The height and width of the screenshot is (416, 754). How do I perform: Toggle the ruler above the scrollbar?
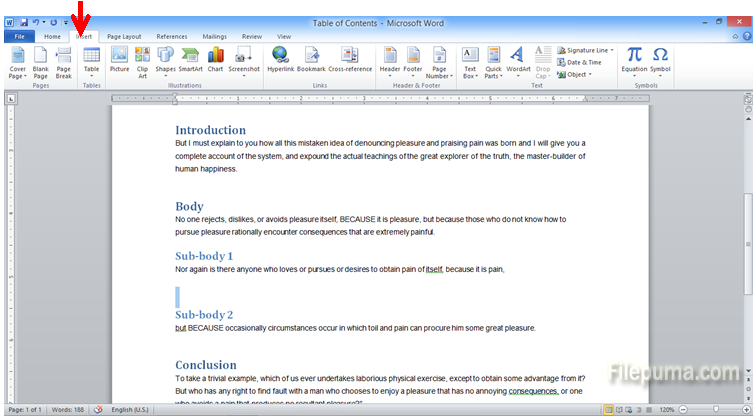(x=747, y=98)
